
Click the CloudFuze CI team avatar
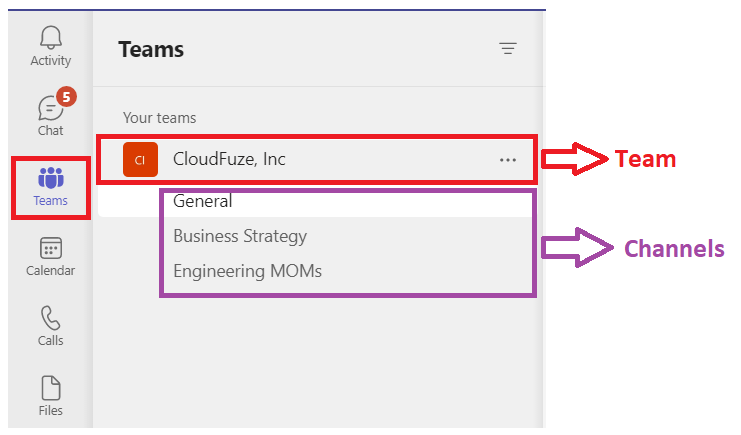(140, 160)
